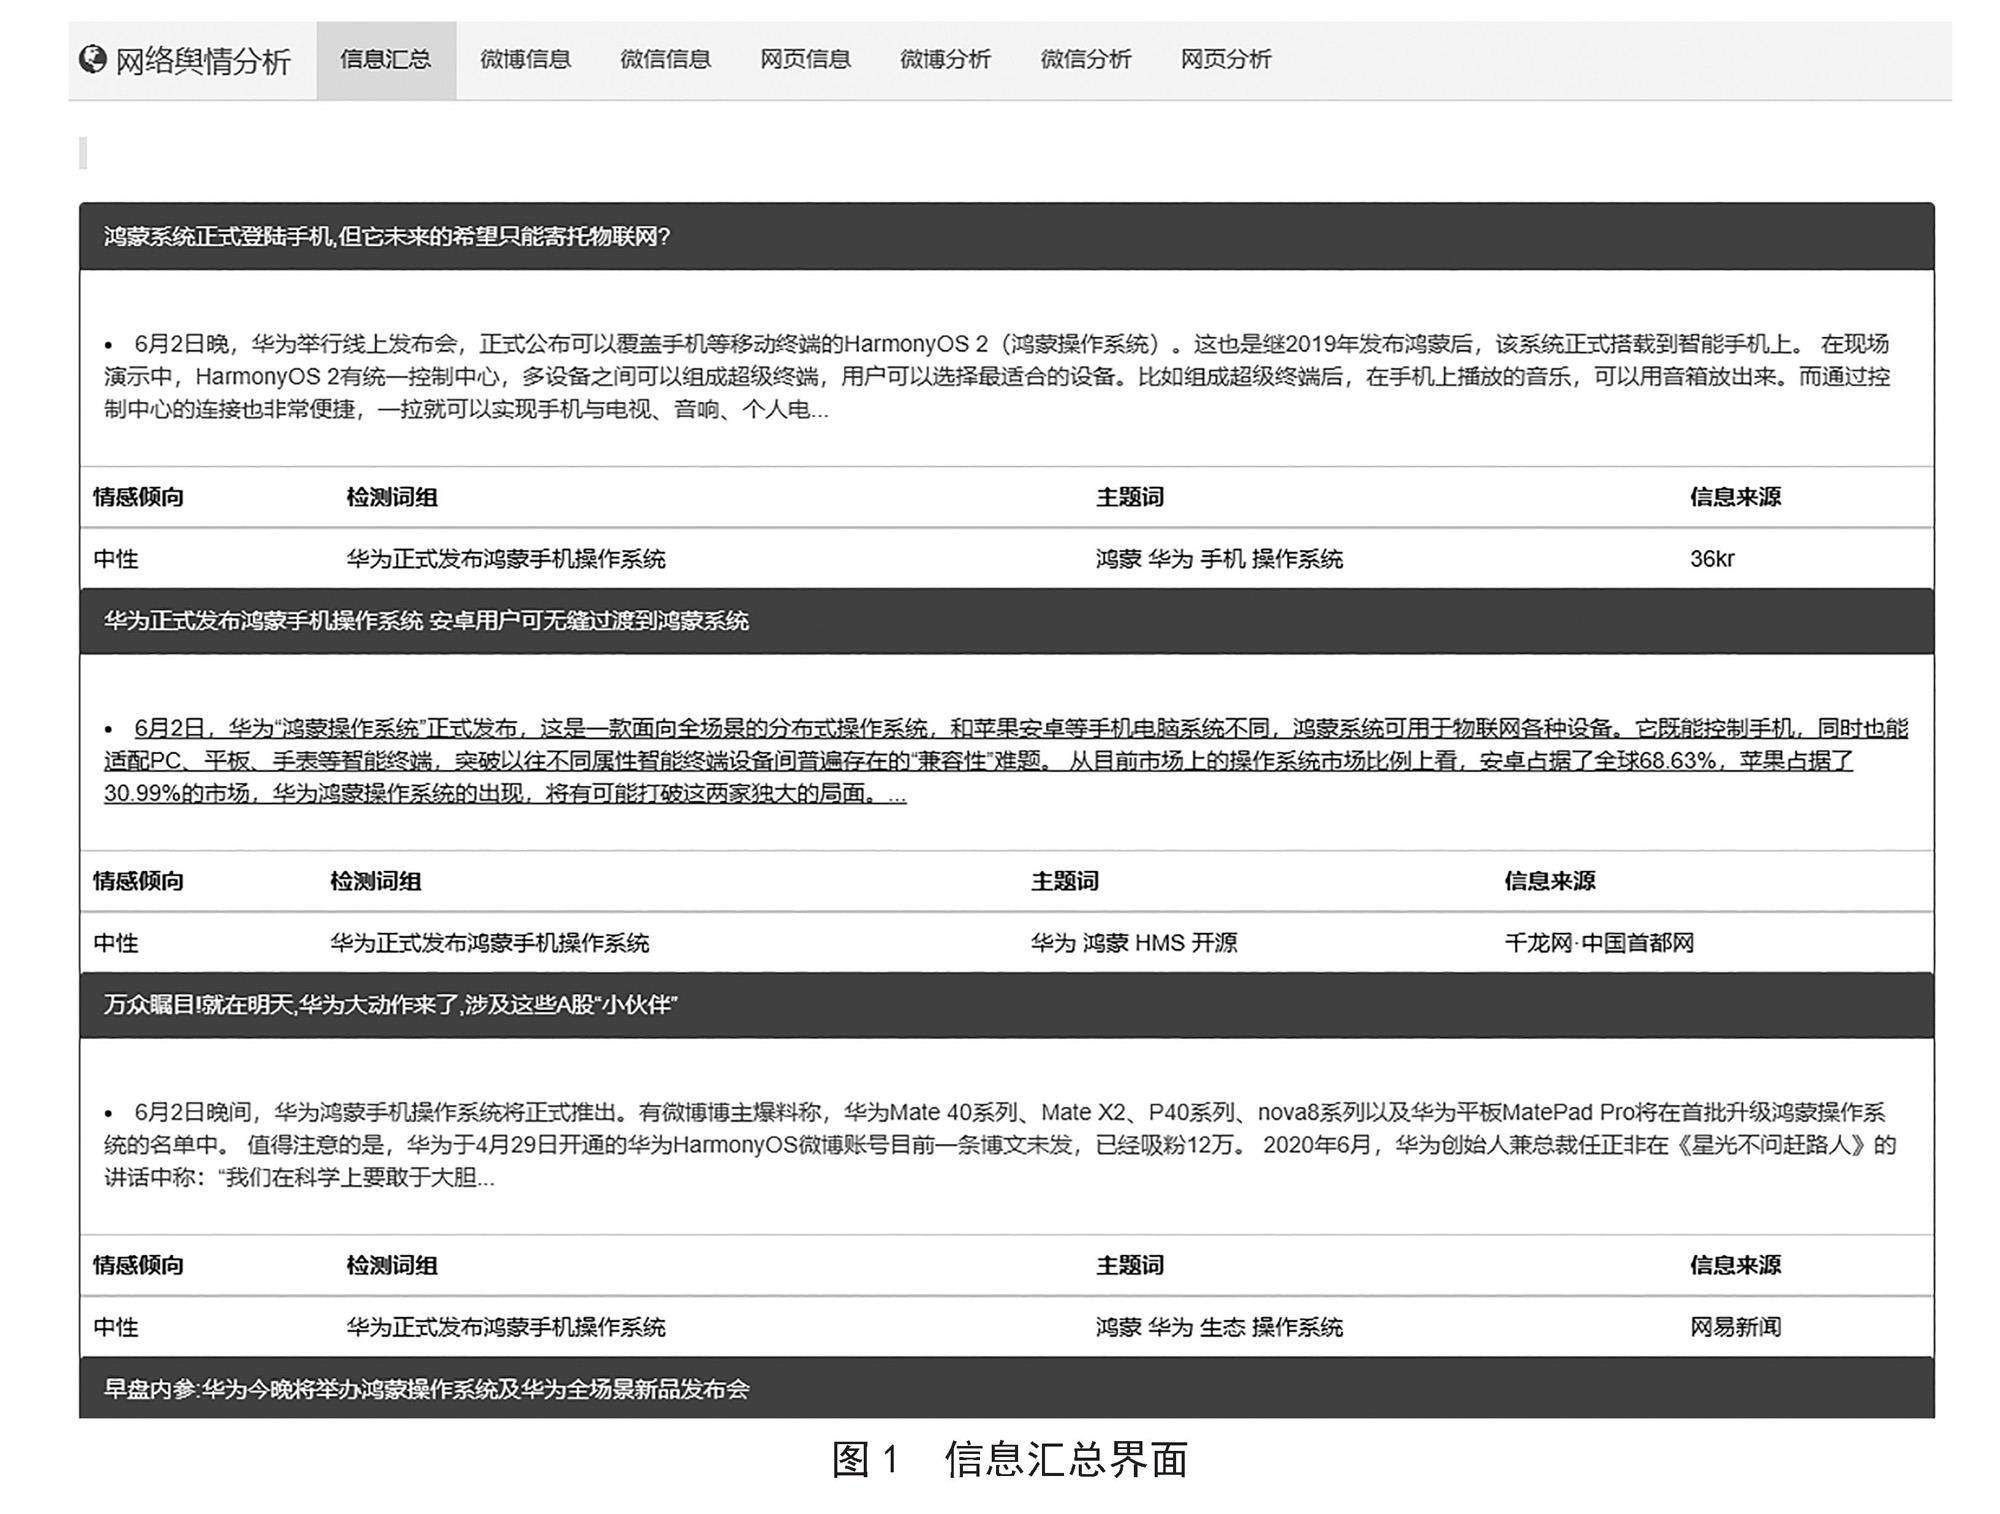Click header 华为正式发布鸿蒙手机操作系统 安卓用户可无缝过渡

click(426, 621)
